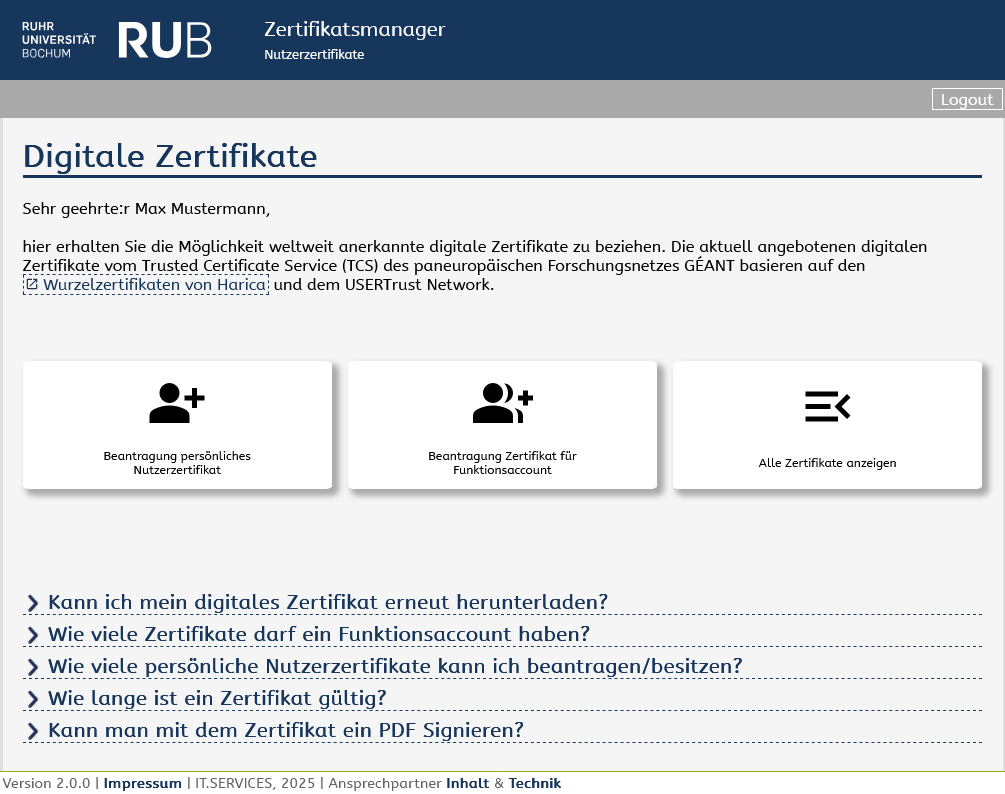Expand chevron for re-downloading digital certificate question
The image size is (1005, 794).
[33, 603]
